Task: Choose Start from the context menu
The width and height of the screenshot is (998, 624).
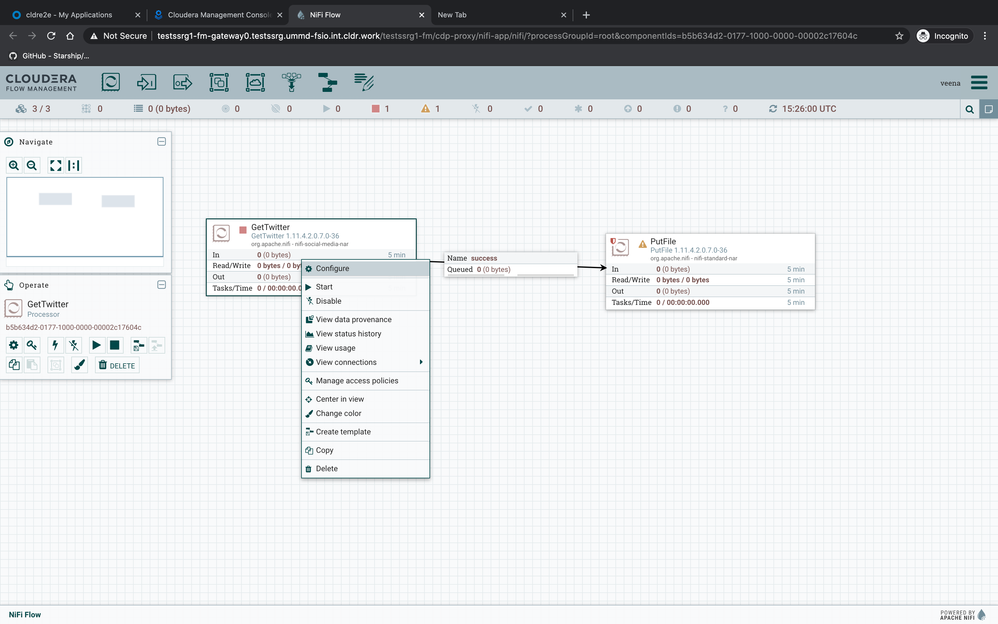Action: click(x=365, y=287)
